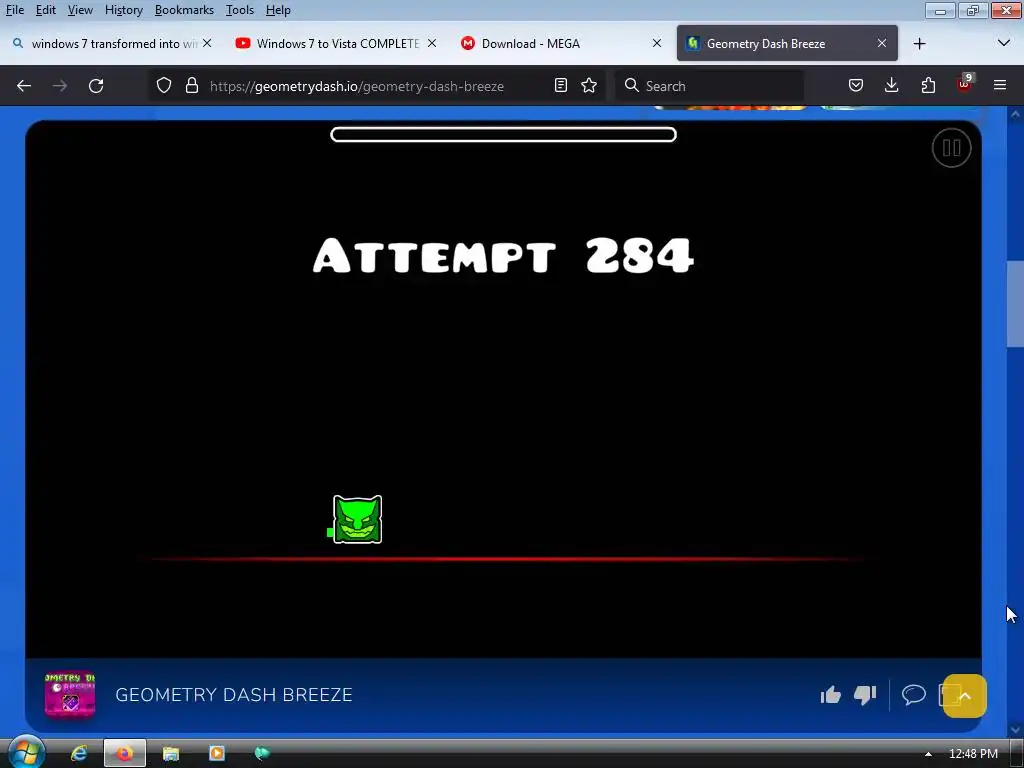Screen dimensions: 1024x768
Task: Click the Show desktop button
Action: [x=1017, y=754]
